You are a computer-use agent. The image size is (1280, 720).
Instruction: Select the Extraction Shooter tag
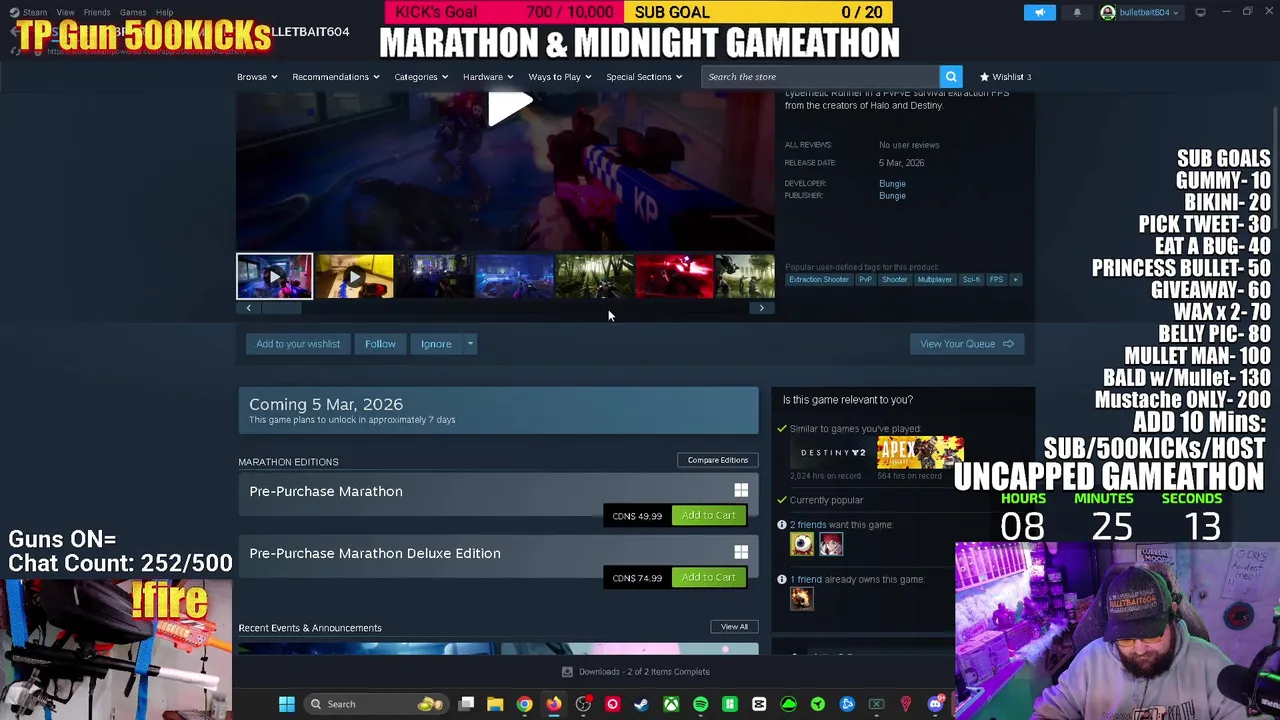pos(819,280)
